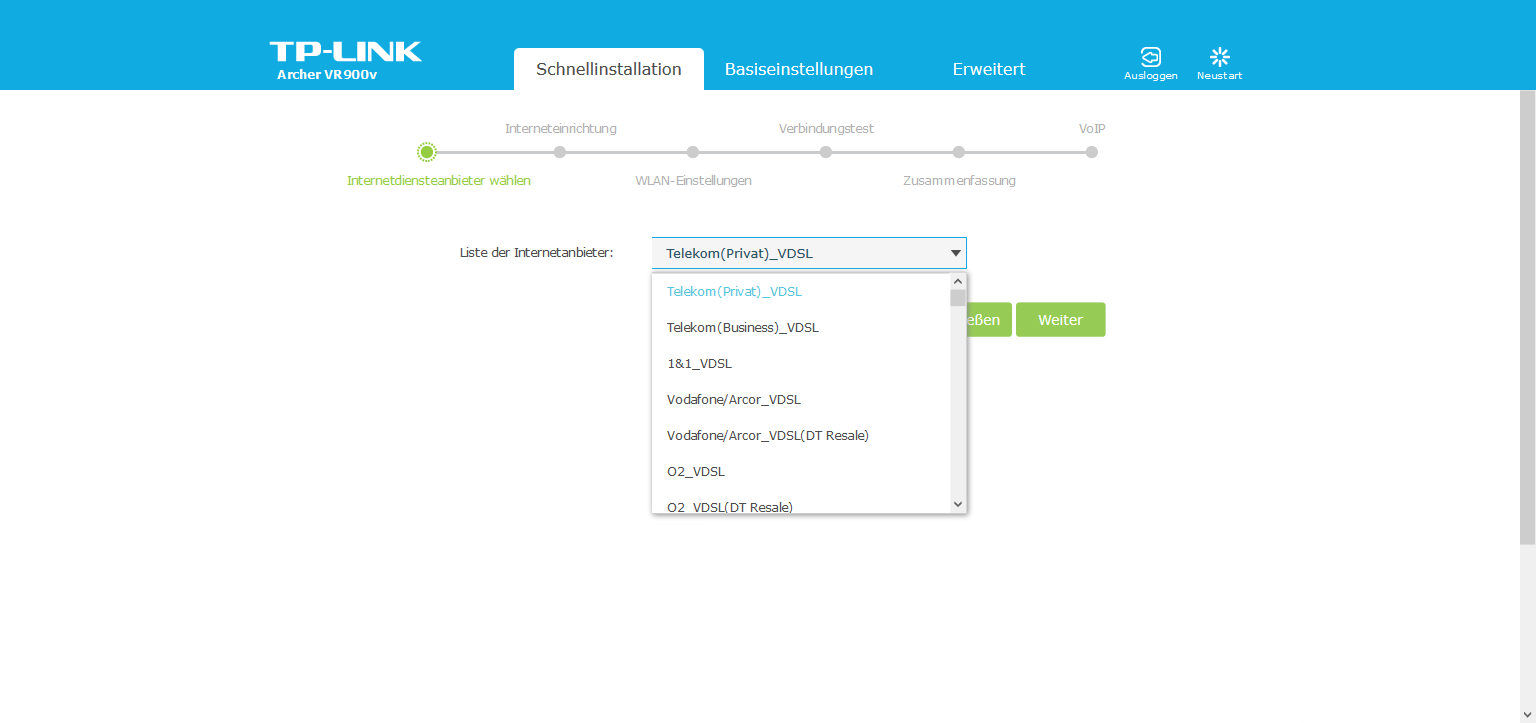Open the Schnellinstallation tab

pyautogui.click(x=609, y=69)
